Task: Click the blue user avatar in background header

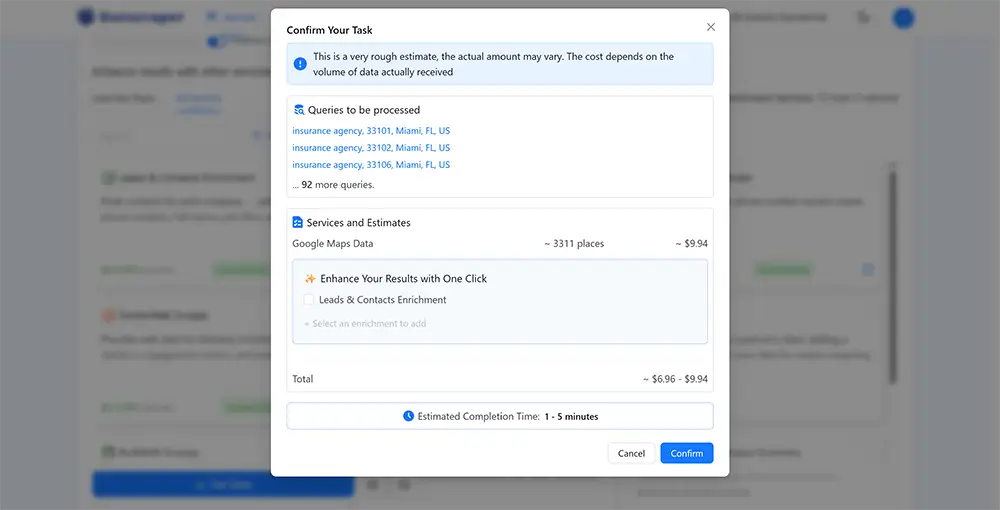Action: tap(903, 17)
